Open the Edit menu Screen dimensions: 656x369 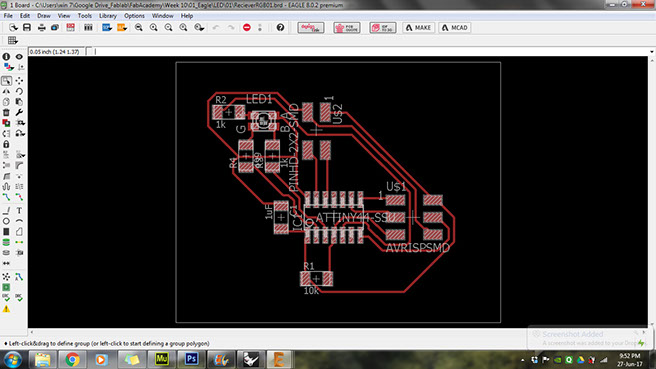pyautogui.click(x=25, y=15)
